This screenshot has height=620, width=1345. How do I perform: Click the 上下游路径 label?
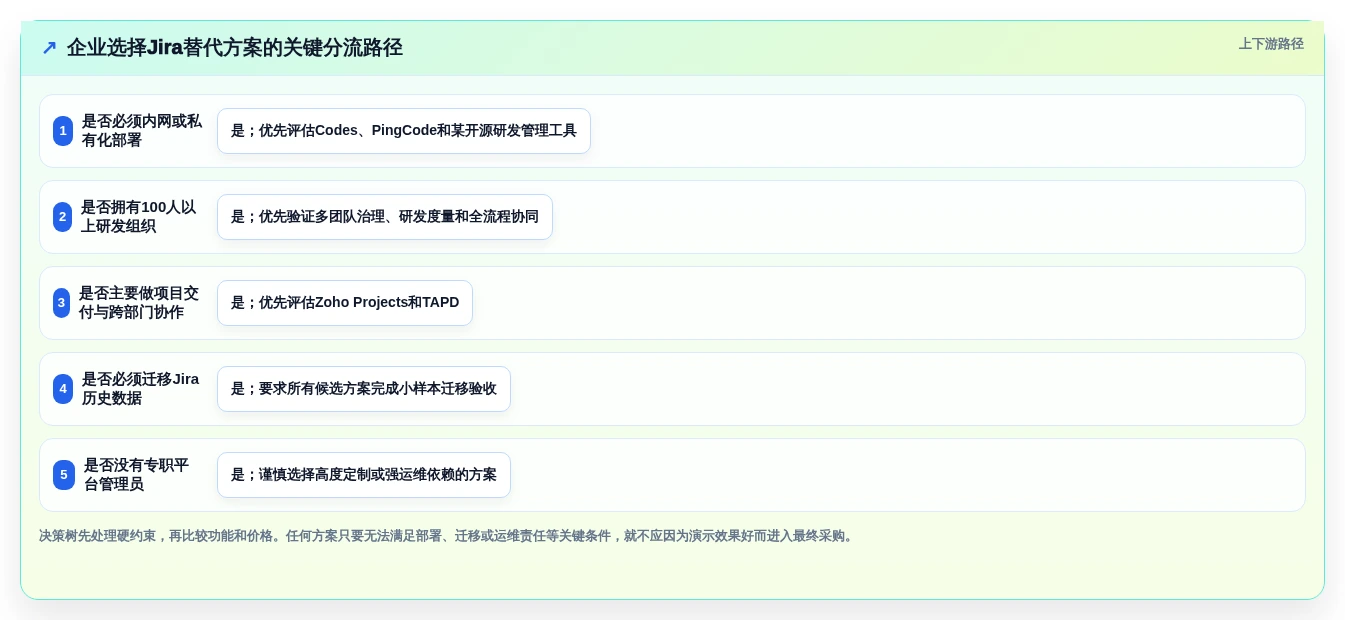(x=1271, y=44)
